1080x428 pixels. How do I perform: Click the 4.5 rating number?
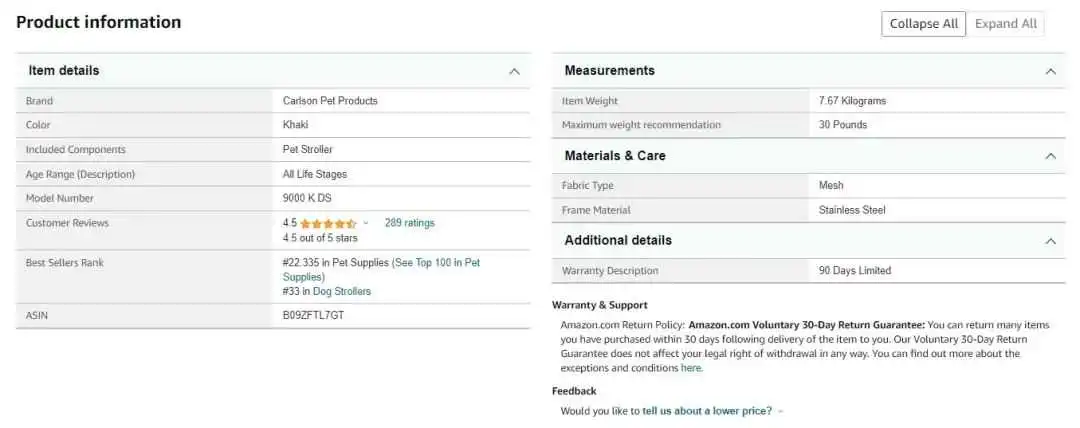coord(289,223)
